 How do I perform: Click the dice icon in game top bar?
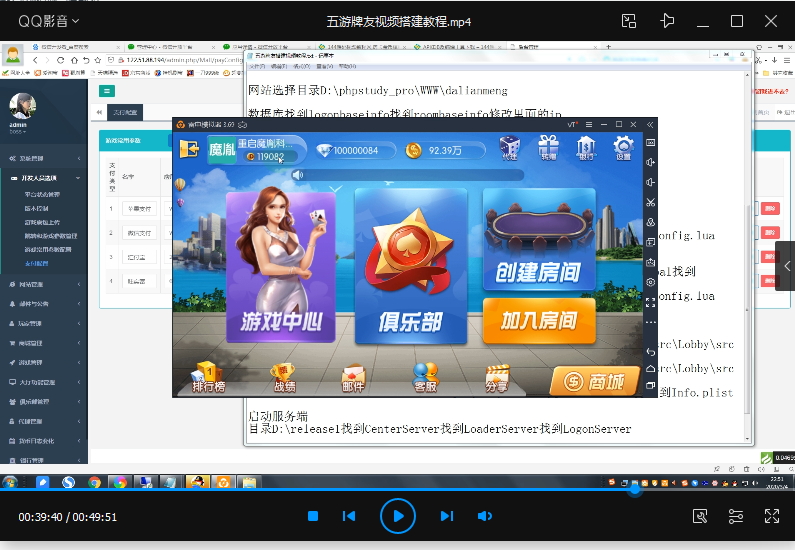510,148
